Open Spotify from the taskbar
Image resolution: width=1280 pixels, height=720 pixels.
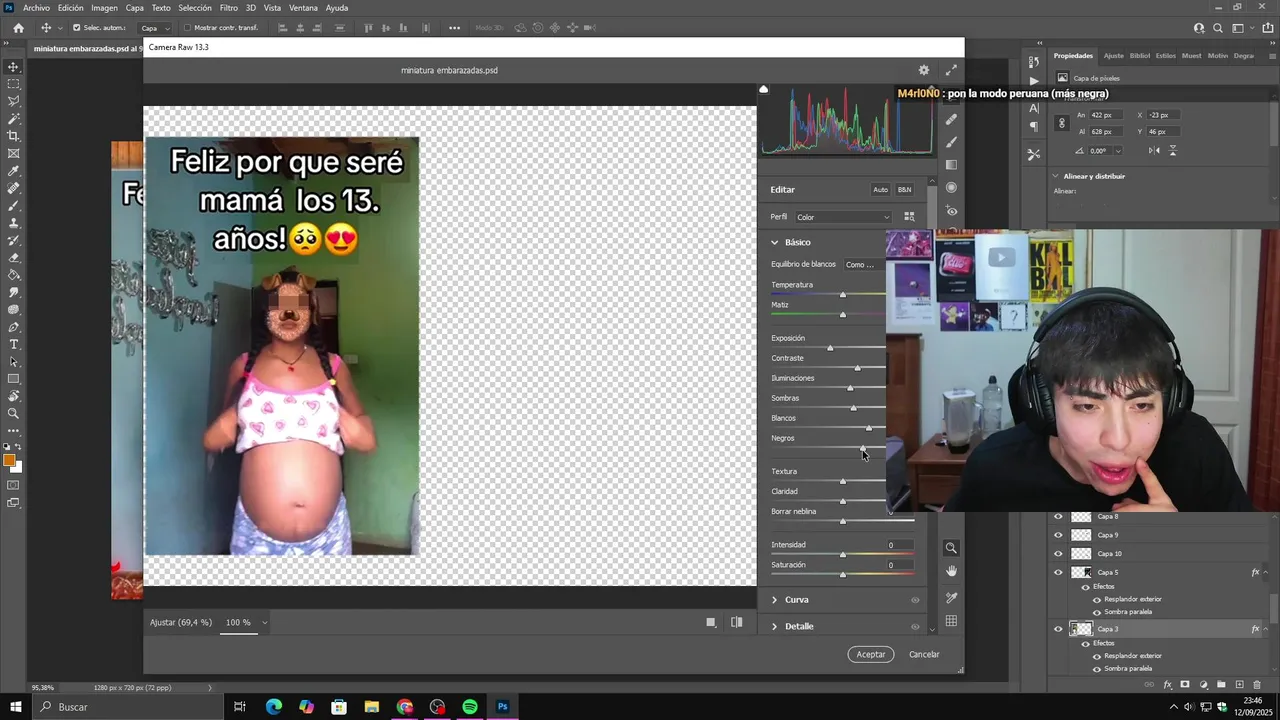click(470, 707)
